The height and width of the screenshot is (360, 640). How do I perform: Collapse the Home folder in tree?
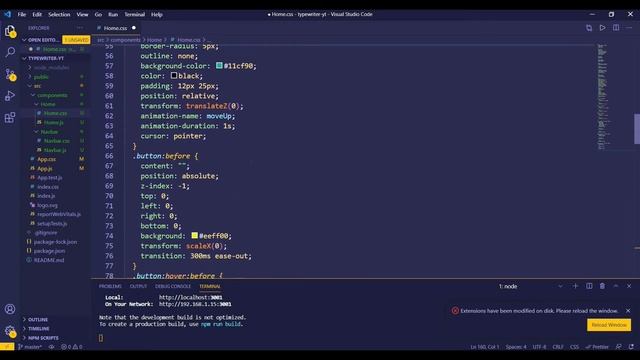pos(47,104)
